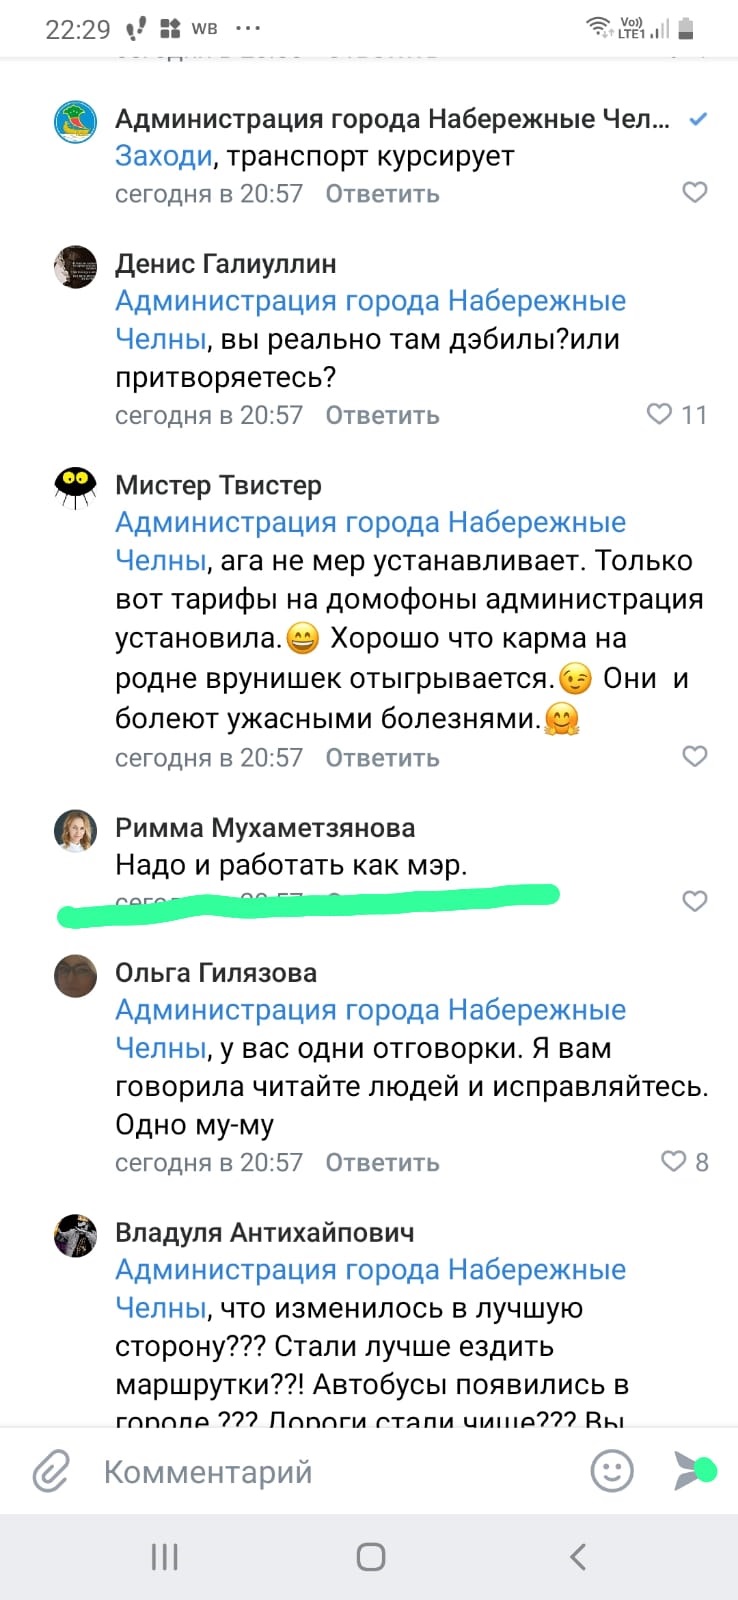This screenshot has width=738, height=1600.
Task: Open the 'Заходи' mention link
Action: click(x=164, y=156)
